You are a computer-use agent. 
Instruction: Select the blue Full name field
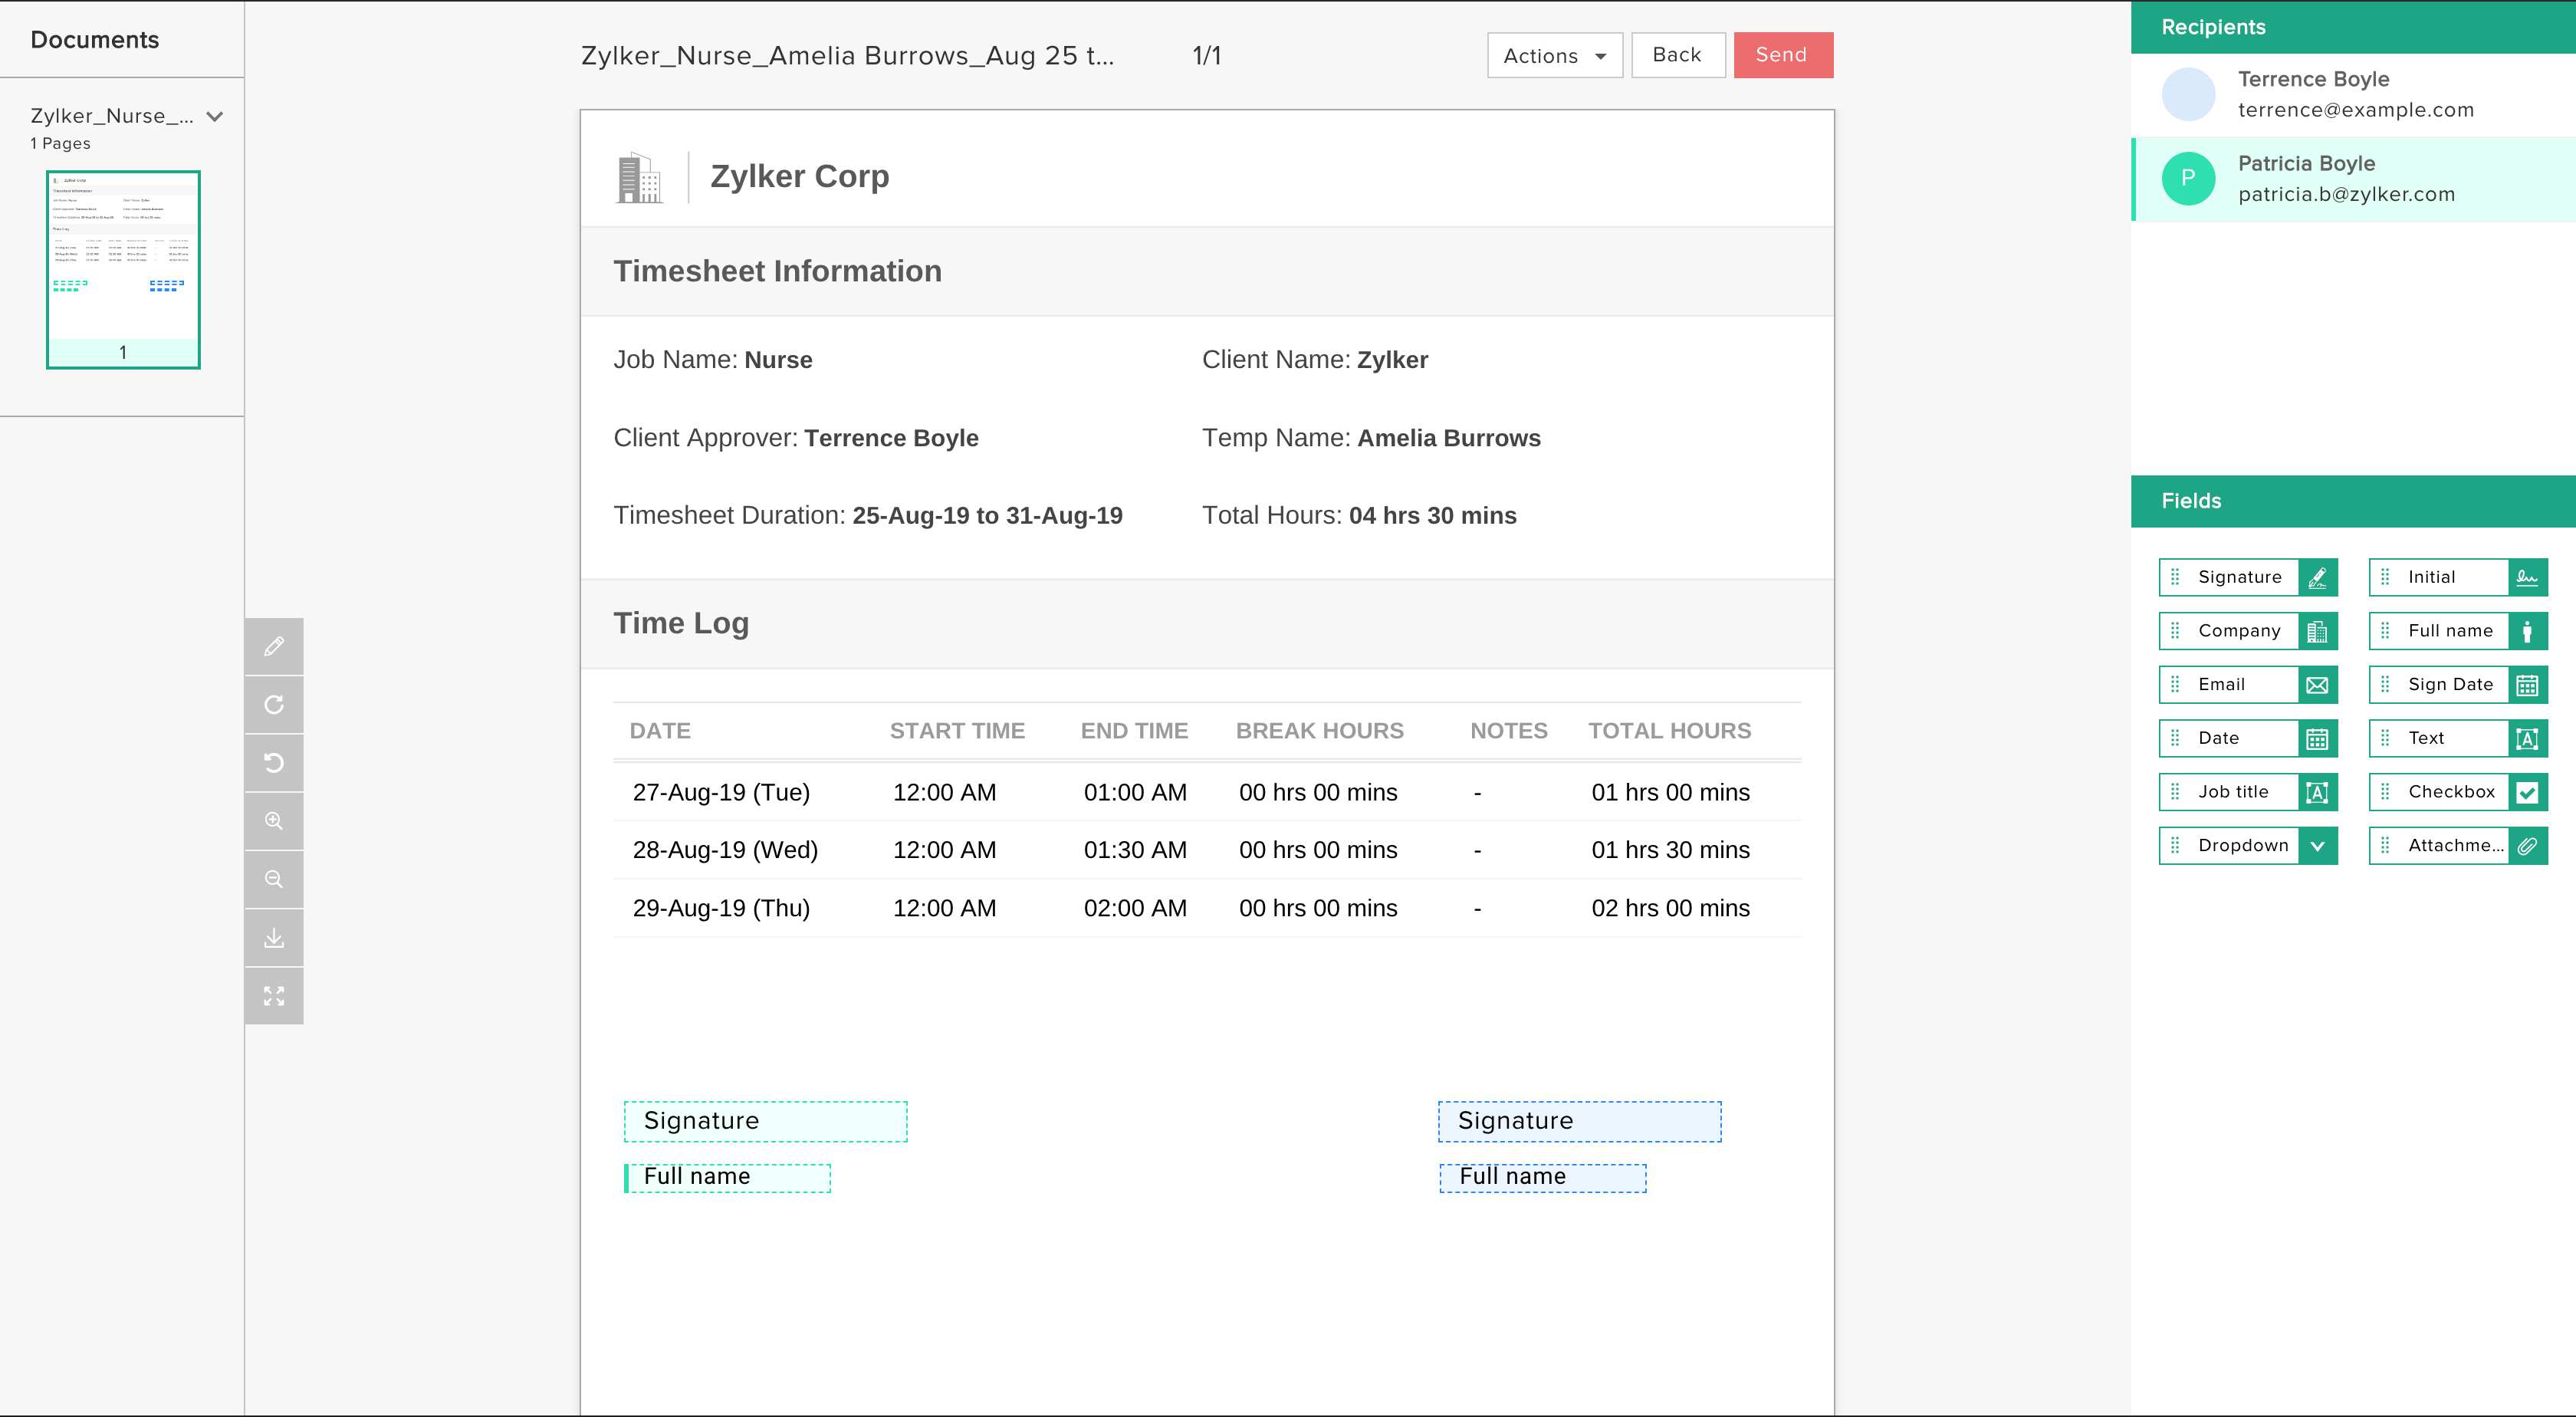[x=1543, y=1178]
